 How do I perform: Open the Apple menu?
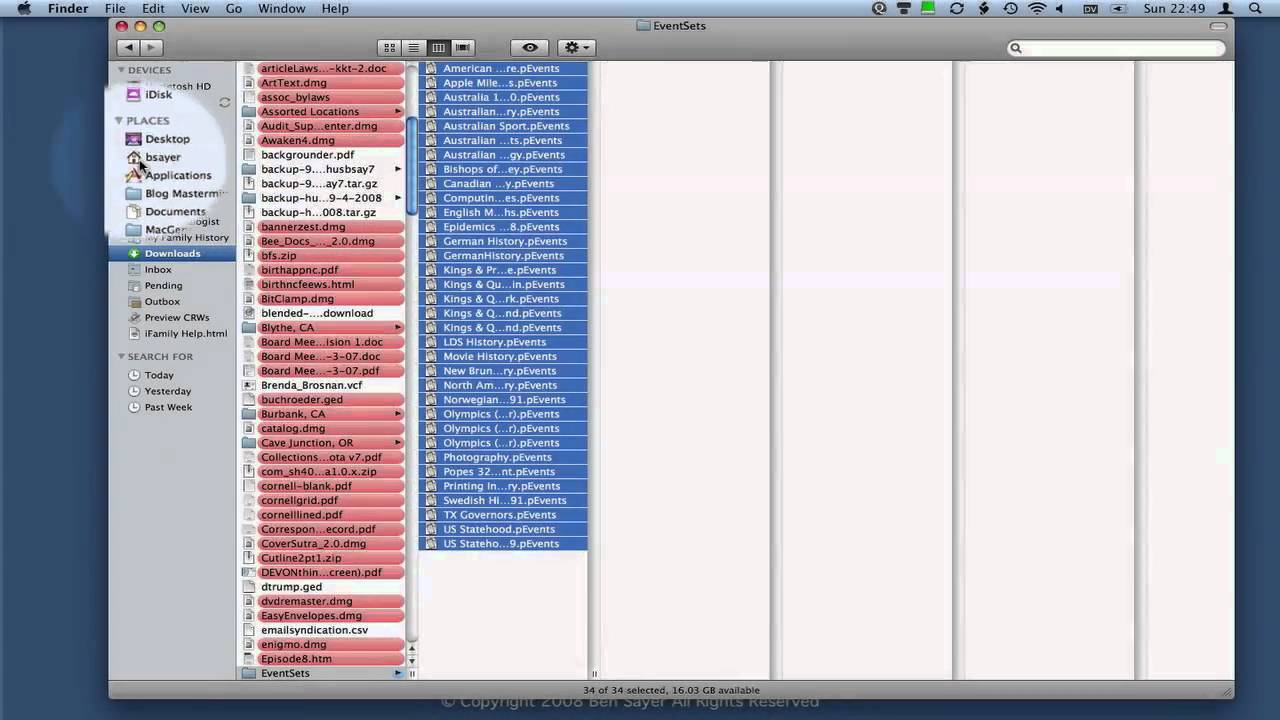click(24, 8)
